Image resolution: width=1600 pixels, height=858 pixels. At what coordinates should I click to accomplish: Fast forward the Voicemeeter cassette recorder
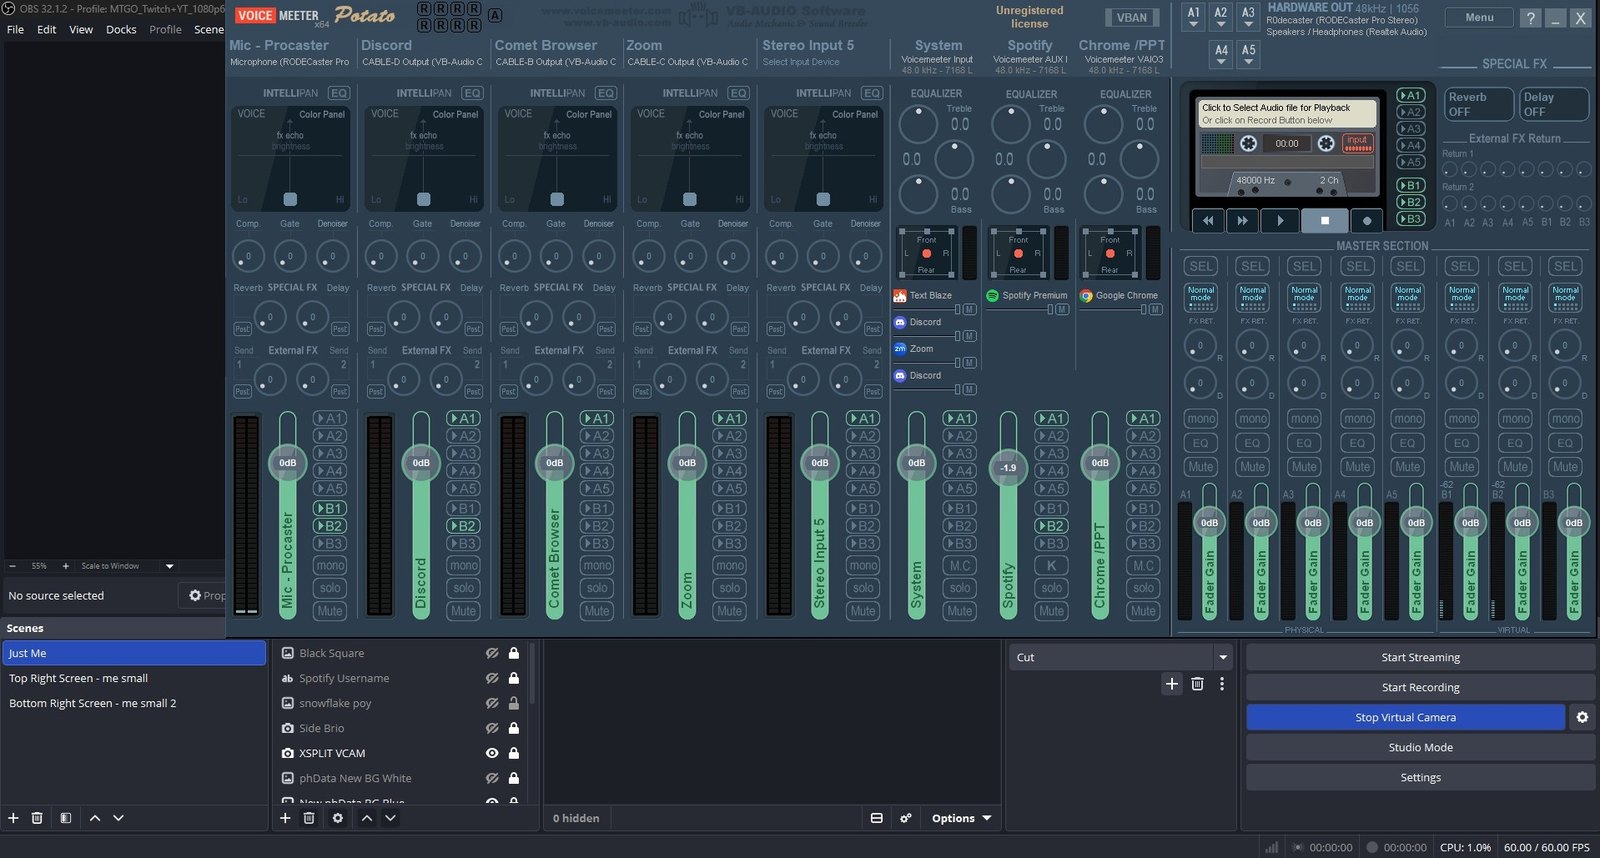coord(1242,220)
